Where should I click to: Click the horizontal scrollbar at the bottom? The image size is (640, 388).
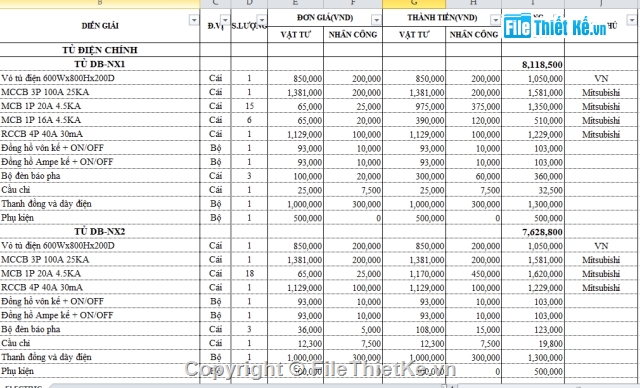[x=547, y=386]
